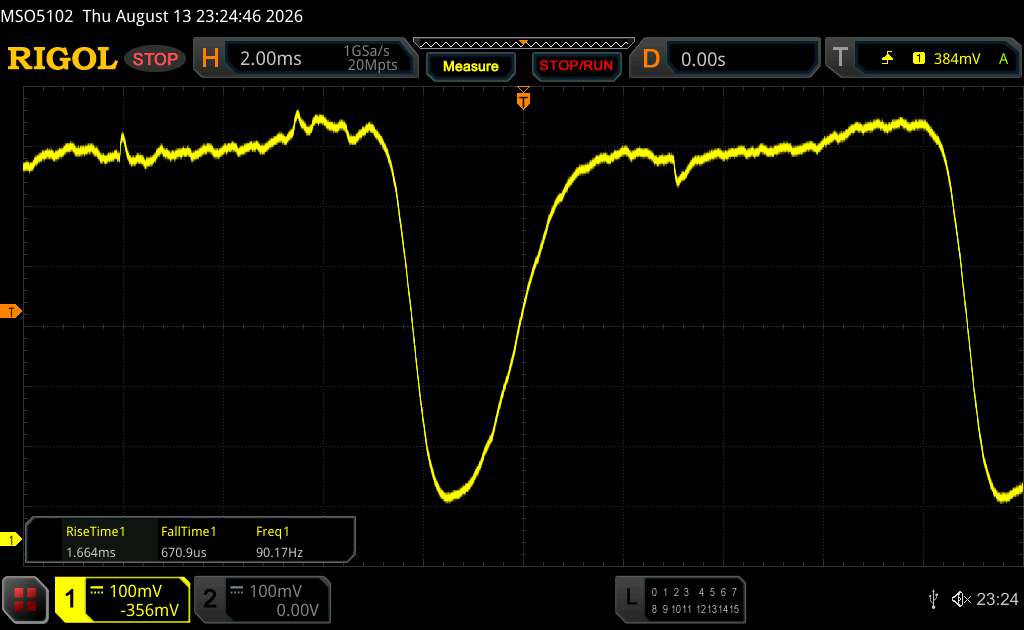Click the red STOP status badge
This screenshot has width=1024, height=630.
155,59
